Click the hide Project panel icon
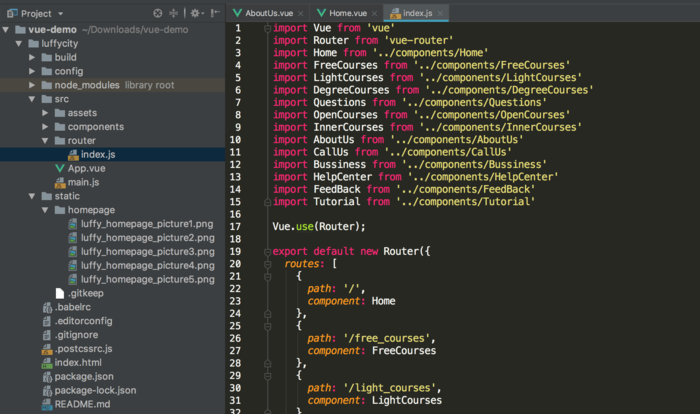The height and width of the screenshot is (414, 700). click(215, 13)
